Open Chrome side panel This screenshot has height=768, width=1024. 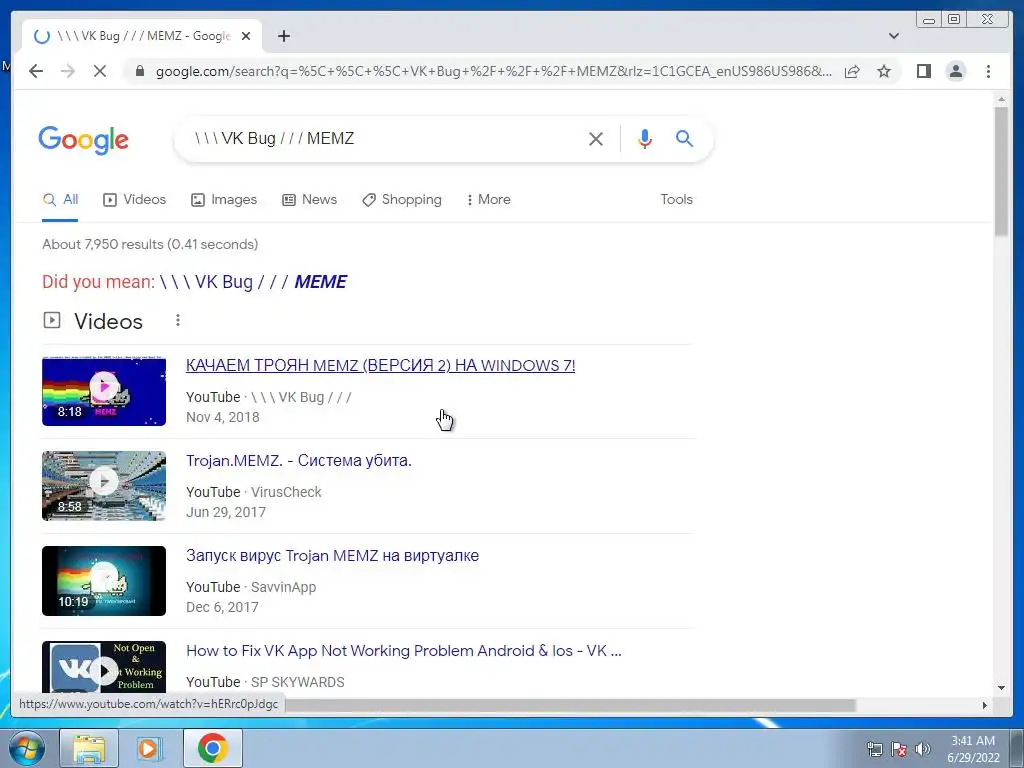click(923, 71)
